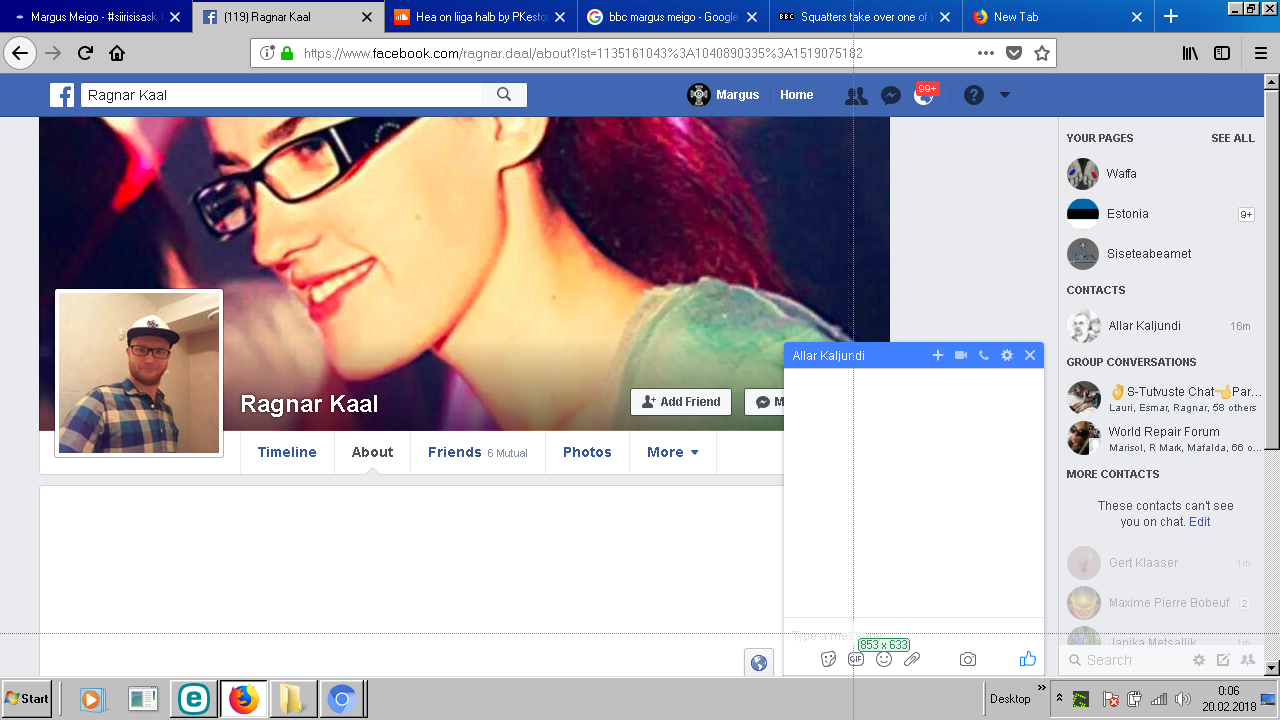1280x720 pixels.
Task: Click the Facebook search field containing Ragnar Kaal
Action: coord(281,95)
